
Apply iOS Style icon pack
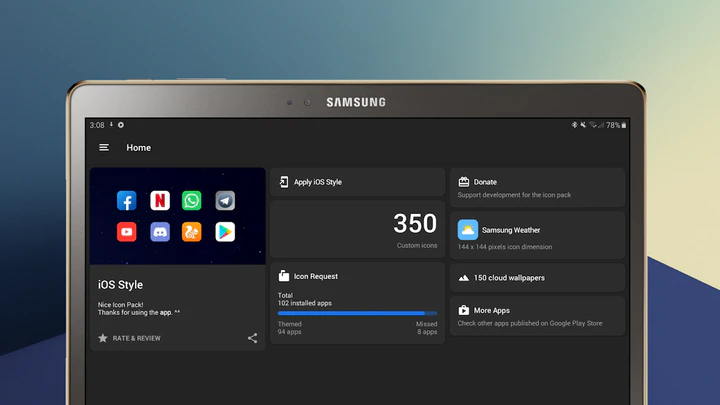[x=357, y=182]
